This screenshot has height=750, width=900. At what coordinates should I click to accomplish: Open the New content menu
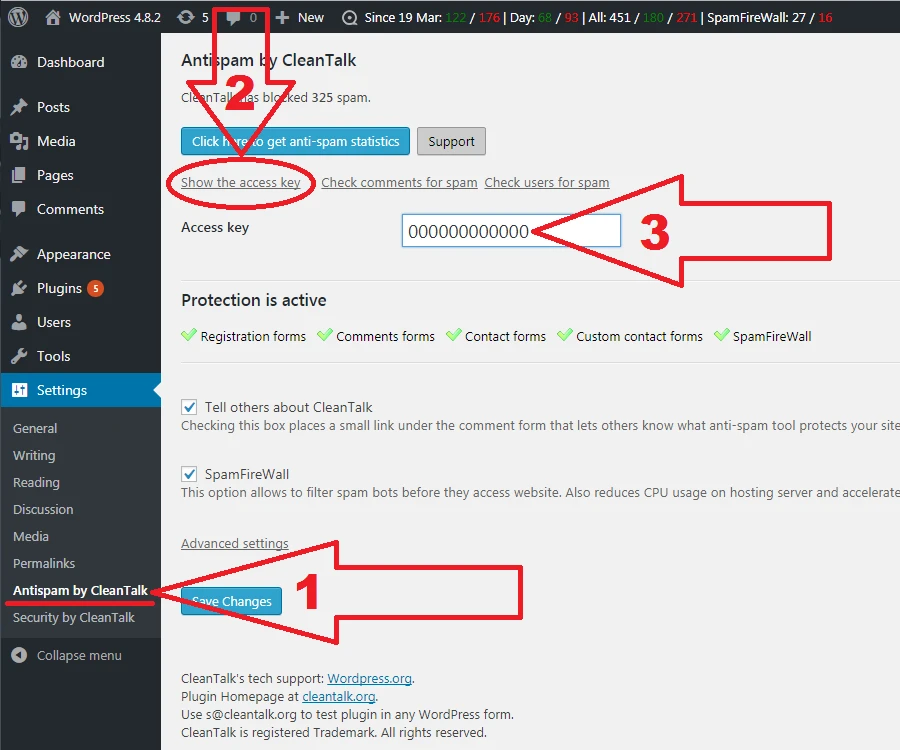pos(300,17)
